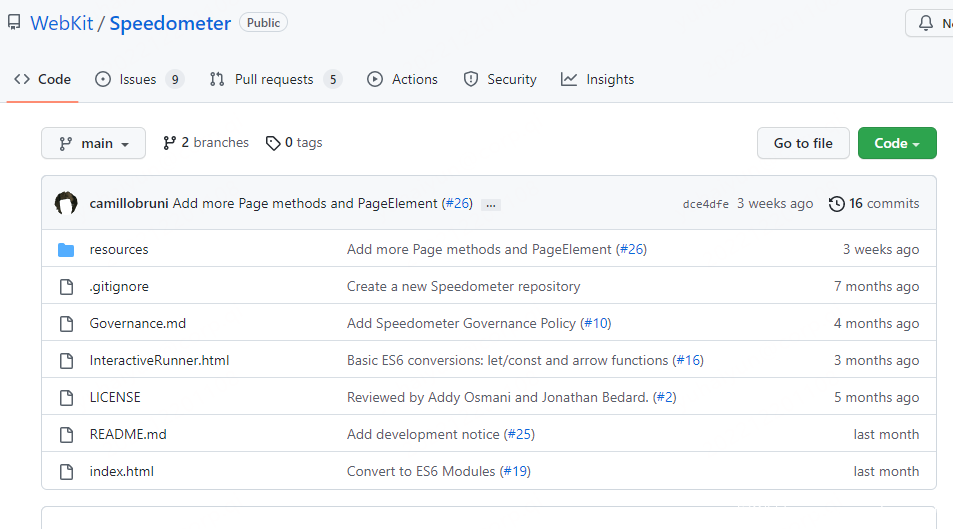953x529 pixels.
Task: Click the Governance.md file icon
Action: pos(66,323)
